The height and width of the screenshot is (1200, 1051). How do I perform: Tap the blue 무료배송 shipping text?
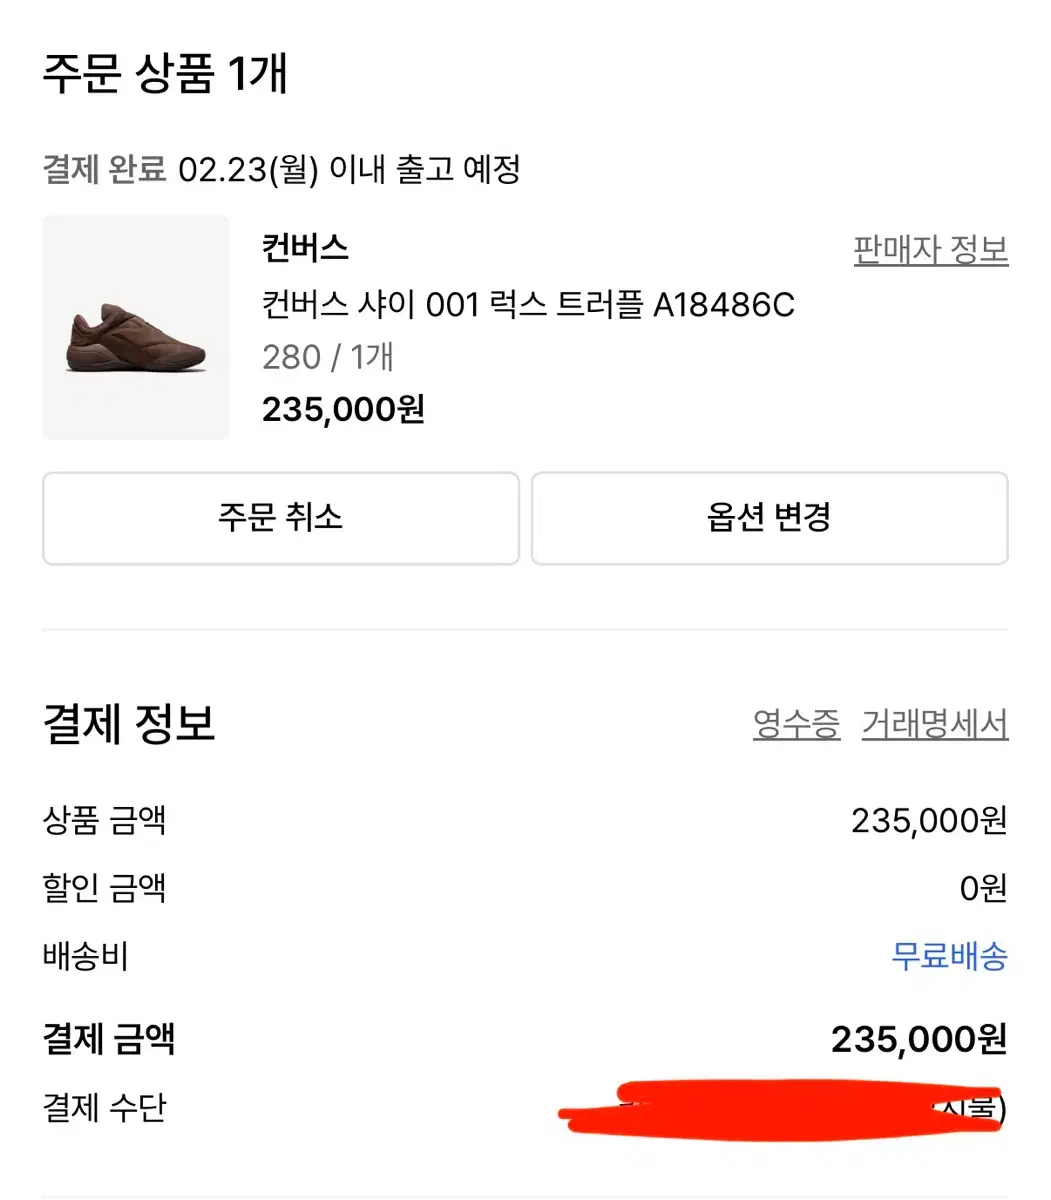click(949, 957)
